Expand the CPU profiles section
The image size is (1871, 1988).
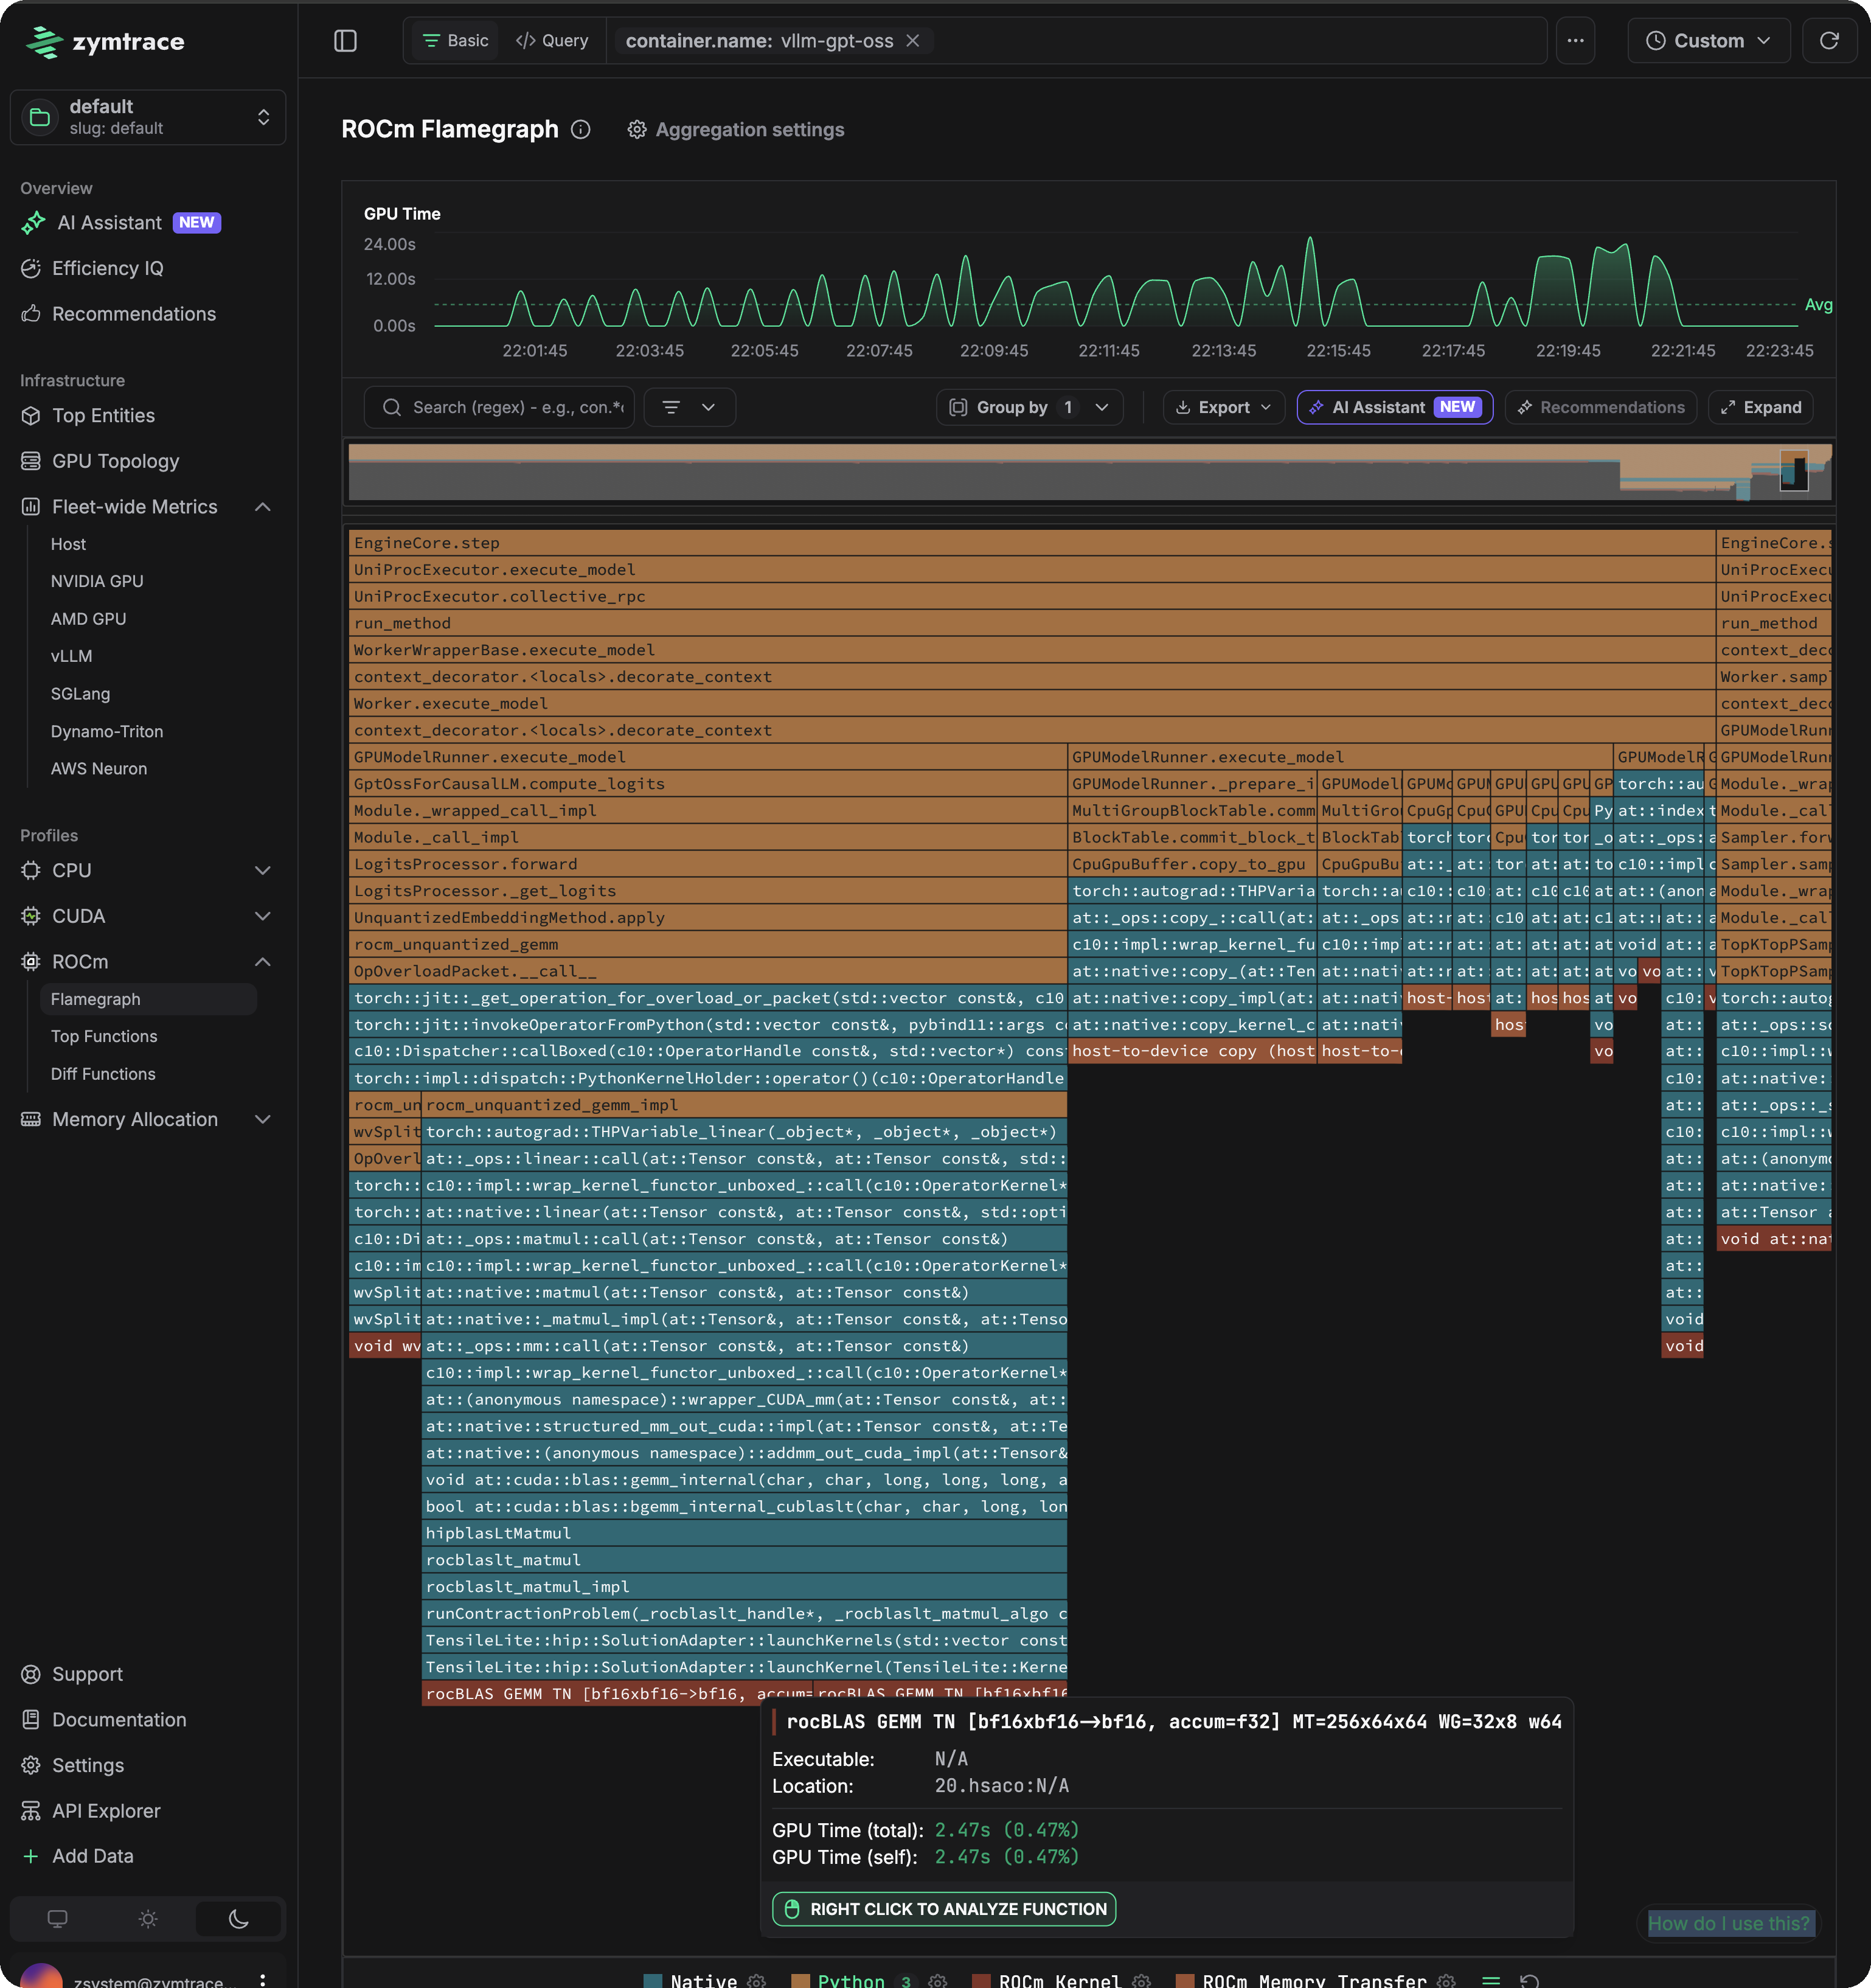(x=262, y=870)
